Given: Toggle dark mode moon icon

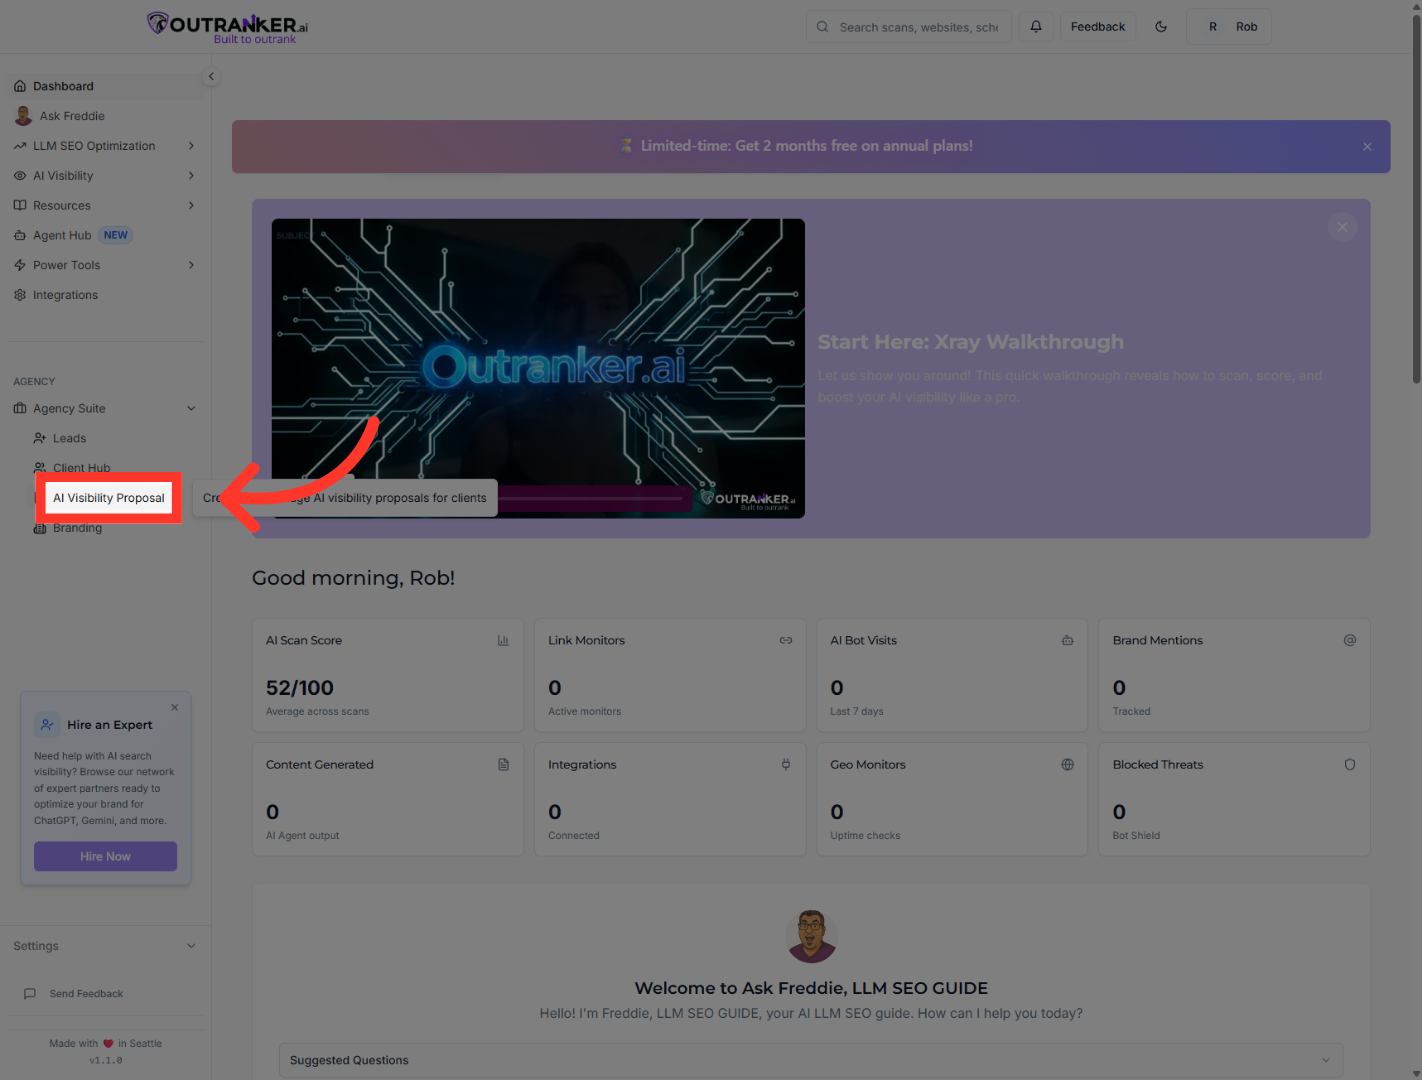Looking at the screenshot, I should (1161, 27).
